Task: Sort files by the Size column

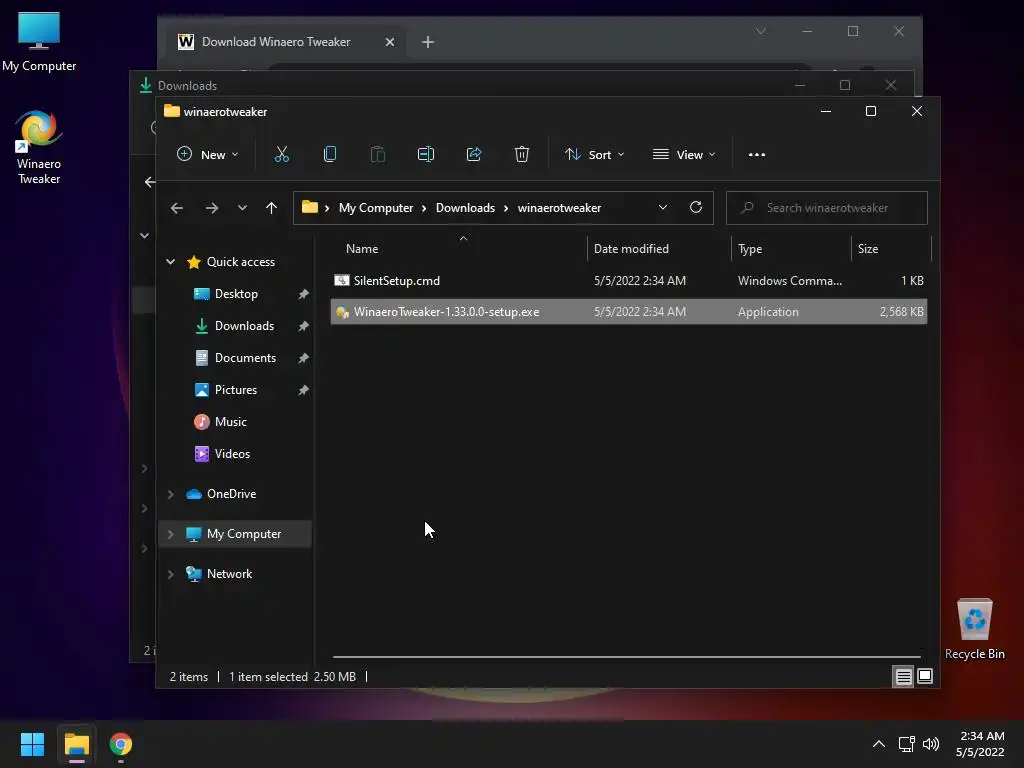Action: click(868, 249)
